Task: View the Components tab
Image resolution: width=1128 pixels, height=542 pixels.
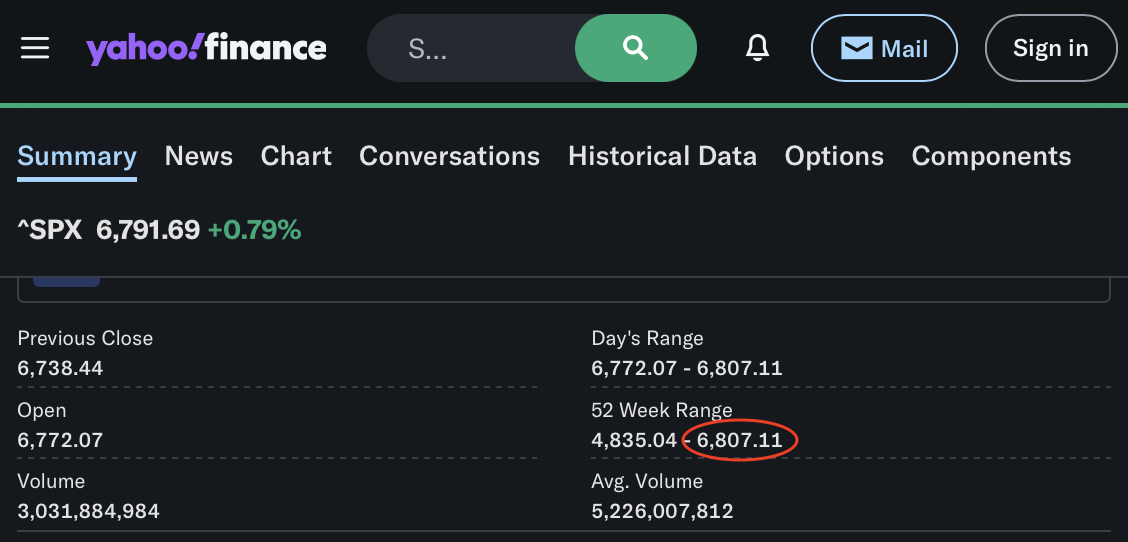Action: pos(991,156)
